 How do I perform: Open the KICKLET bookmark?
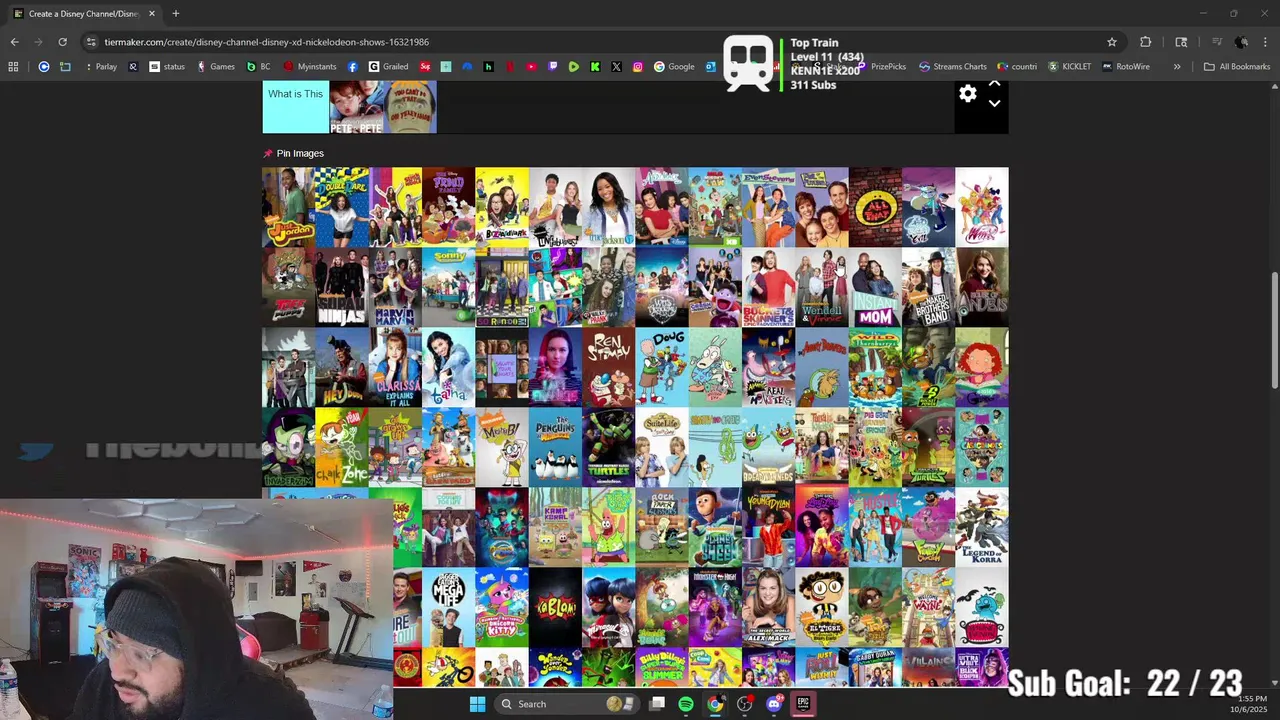pos(1070,67)
